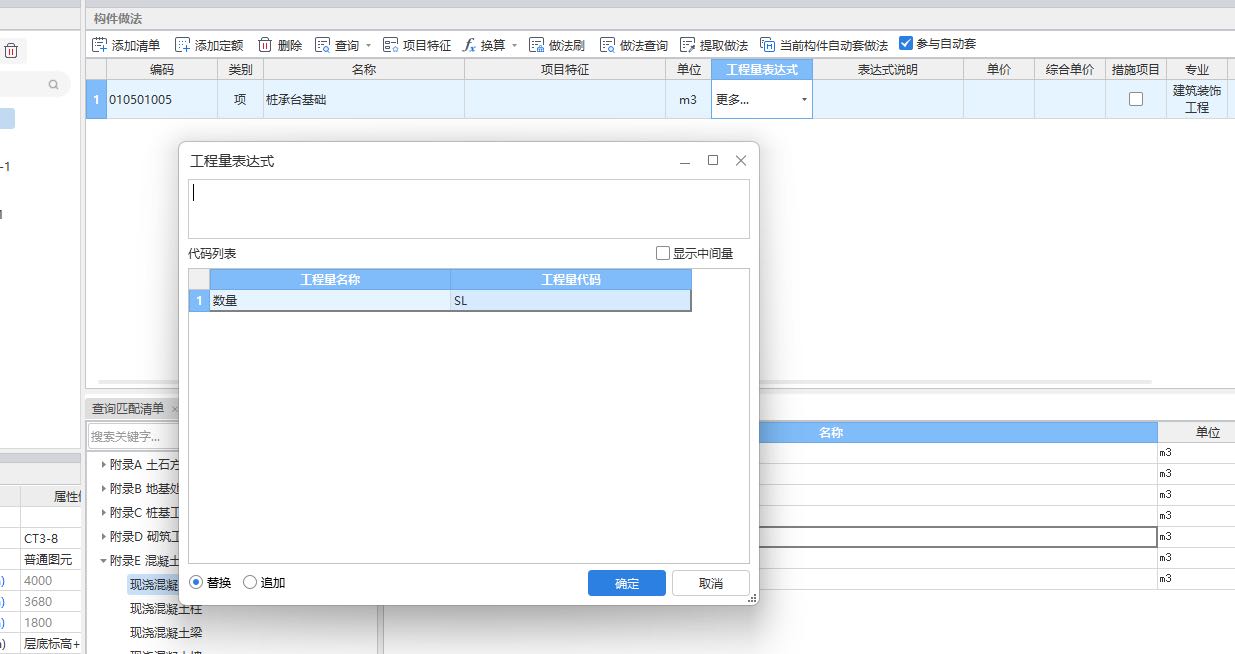Click row number 1 in 构件做法 table
The height and width of the screenshot is (654, 1235).
pos(96,100)
